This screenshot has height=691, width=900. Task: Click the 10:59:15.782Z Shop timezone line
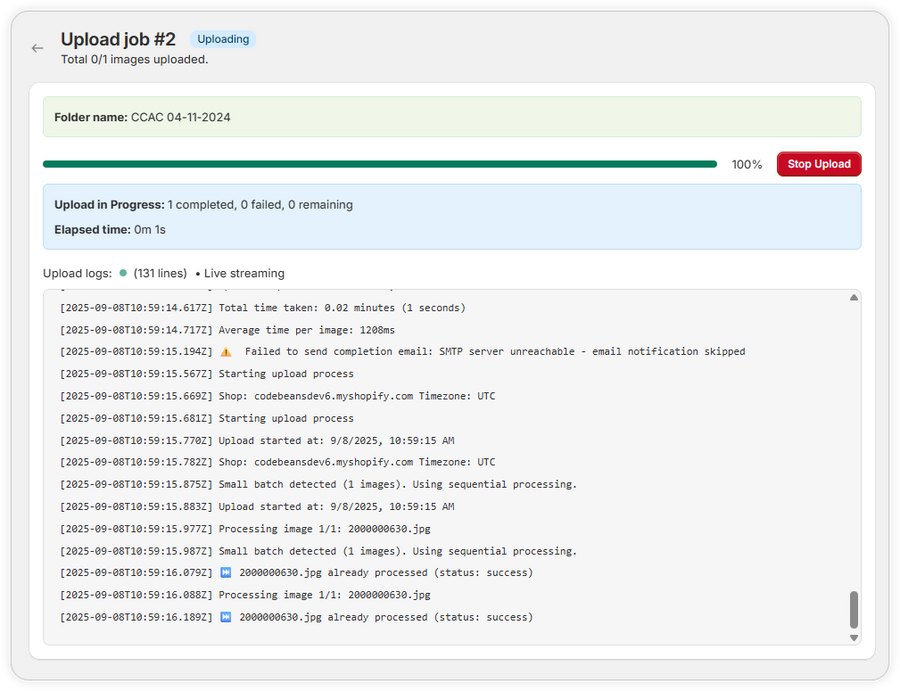tap(277, 462)
